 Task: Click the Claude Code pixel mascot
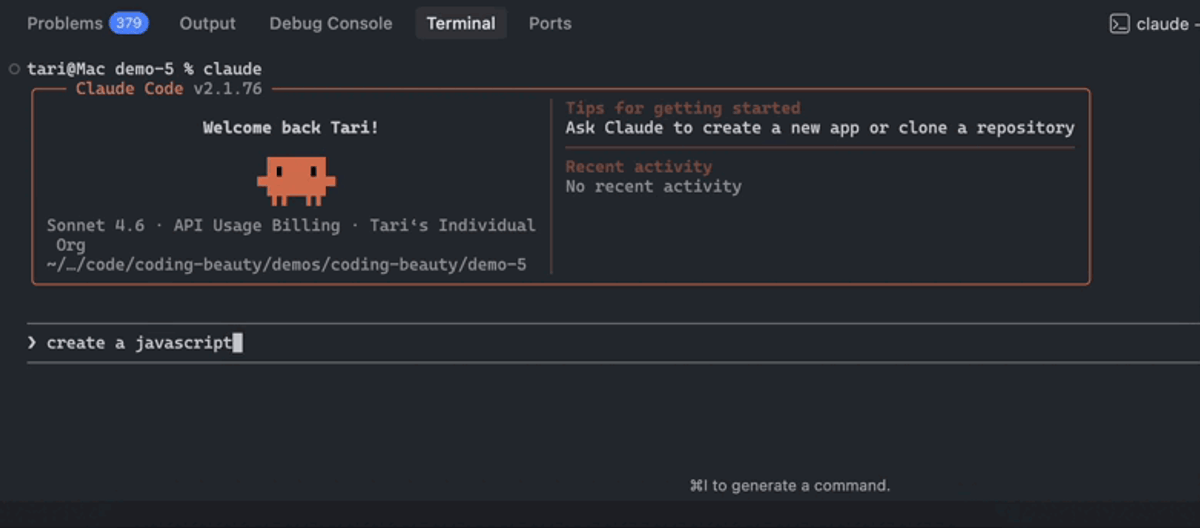296,180
